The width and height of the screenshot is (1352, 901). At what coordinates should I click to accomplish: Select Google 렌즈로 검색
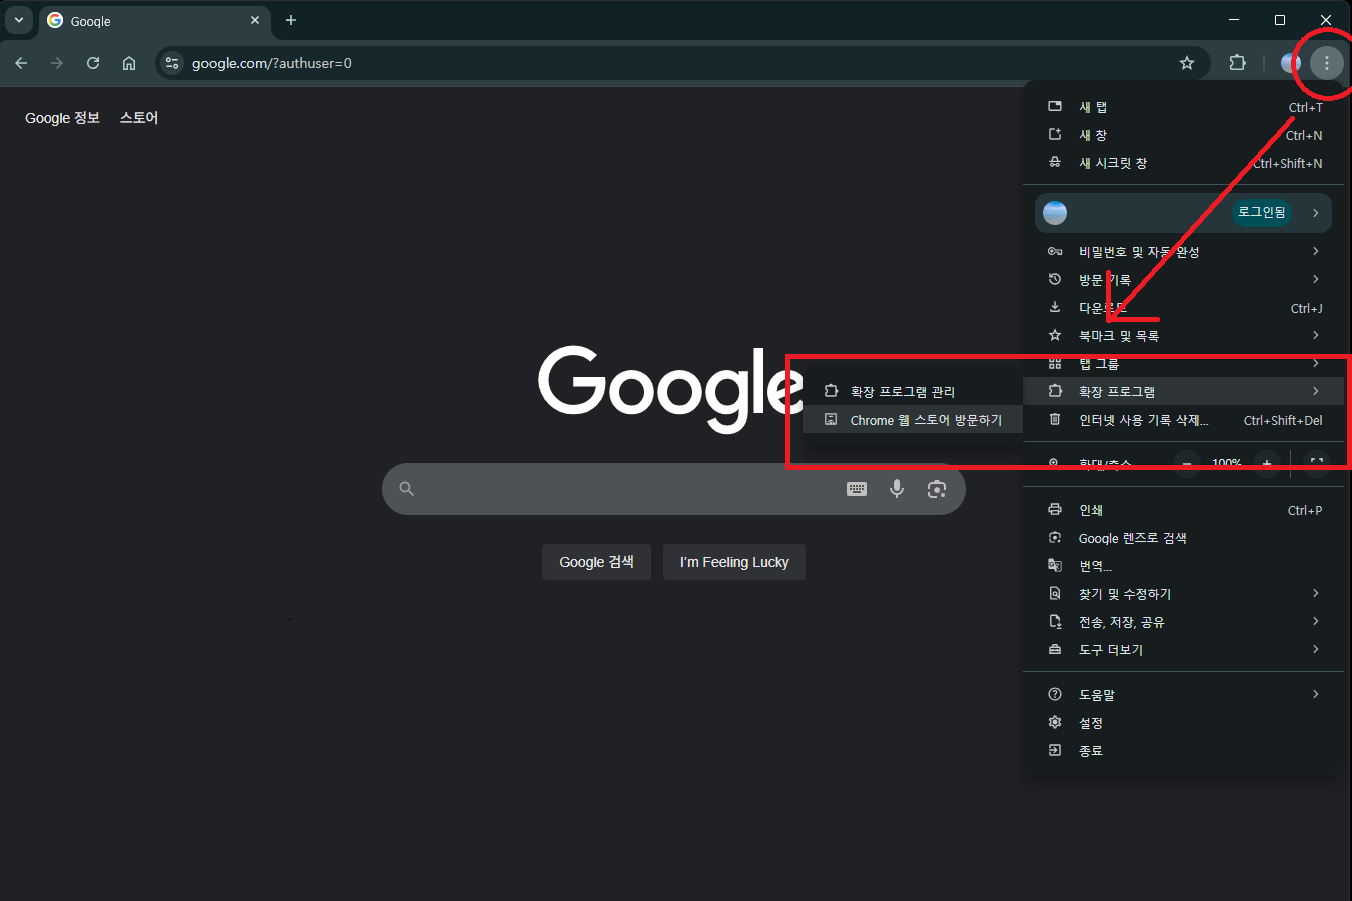pos(1185,538)
